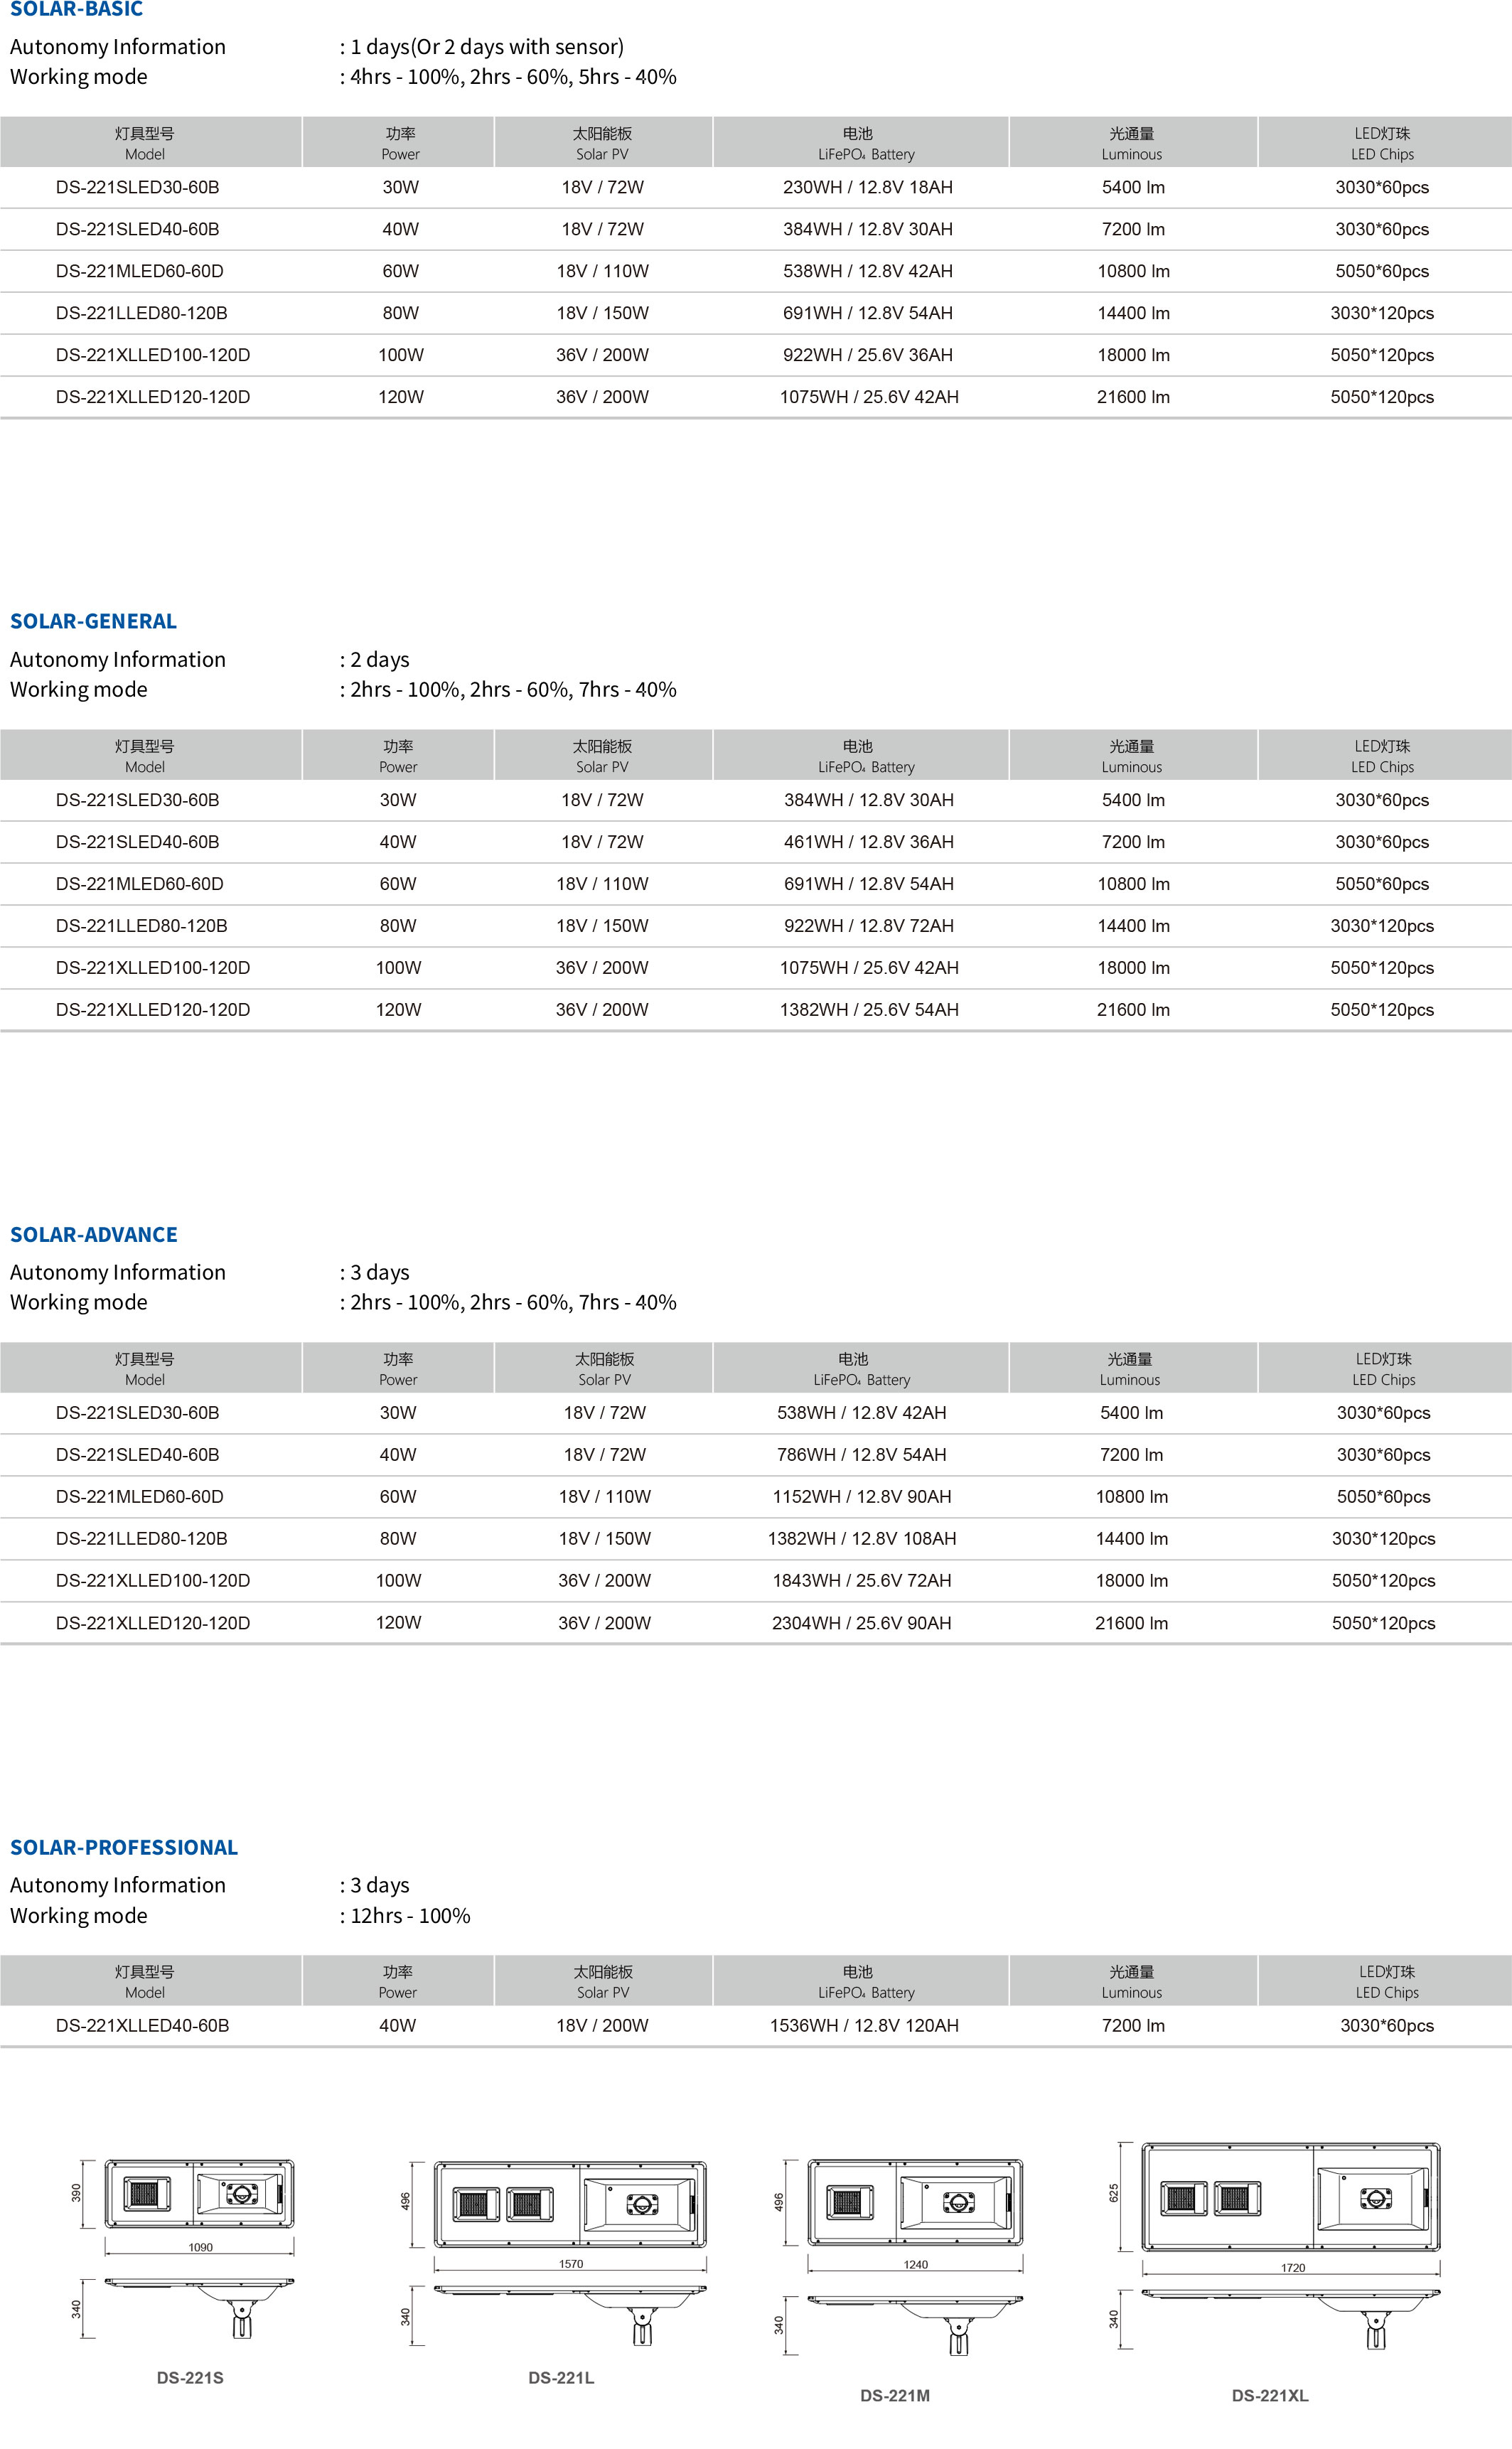Click the '12hrs - 100%' working mode text
Screen dimensions: 1512x2449
click(410, 1916)
